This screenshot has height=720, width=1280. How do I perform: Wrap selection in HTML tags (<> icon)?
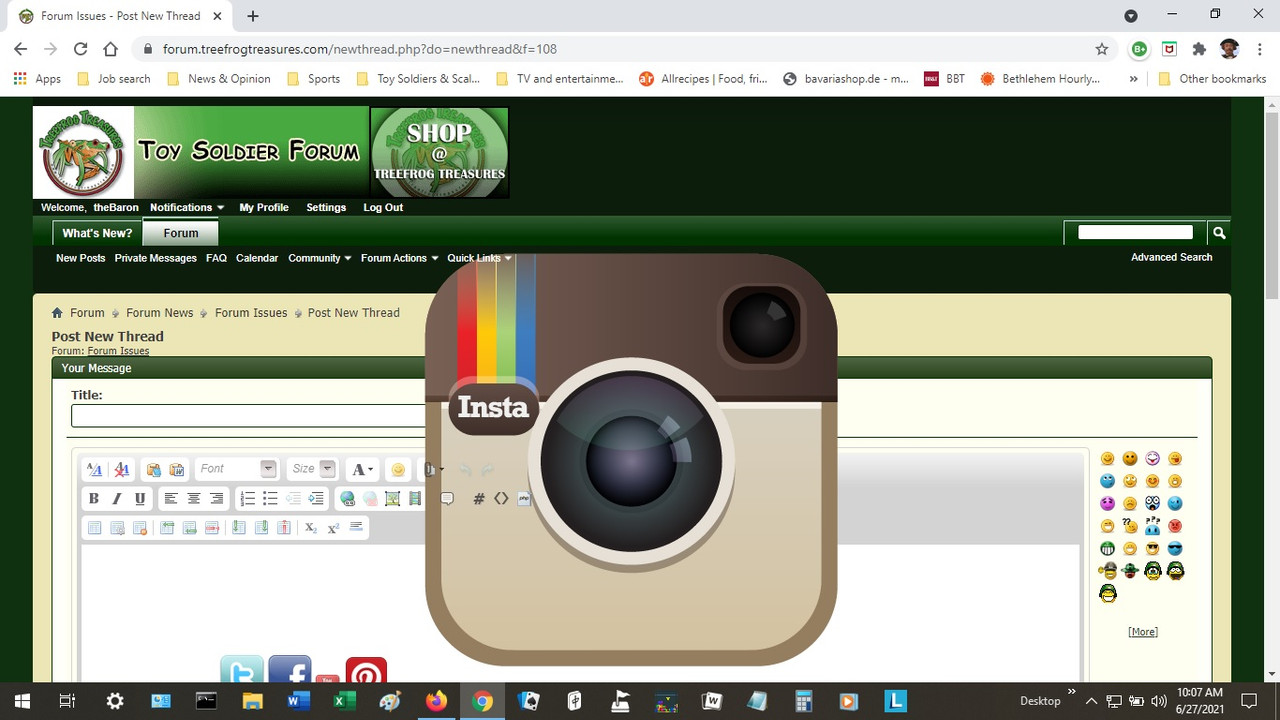pyautogui.click(x=501, y=498)
